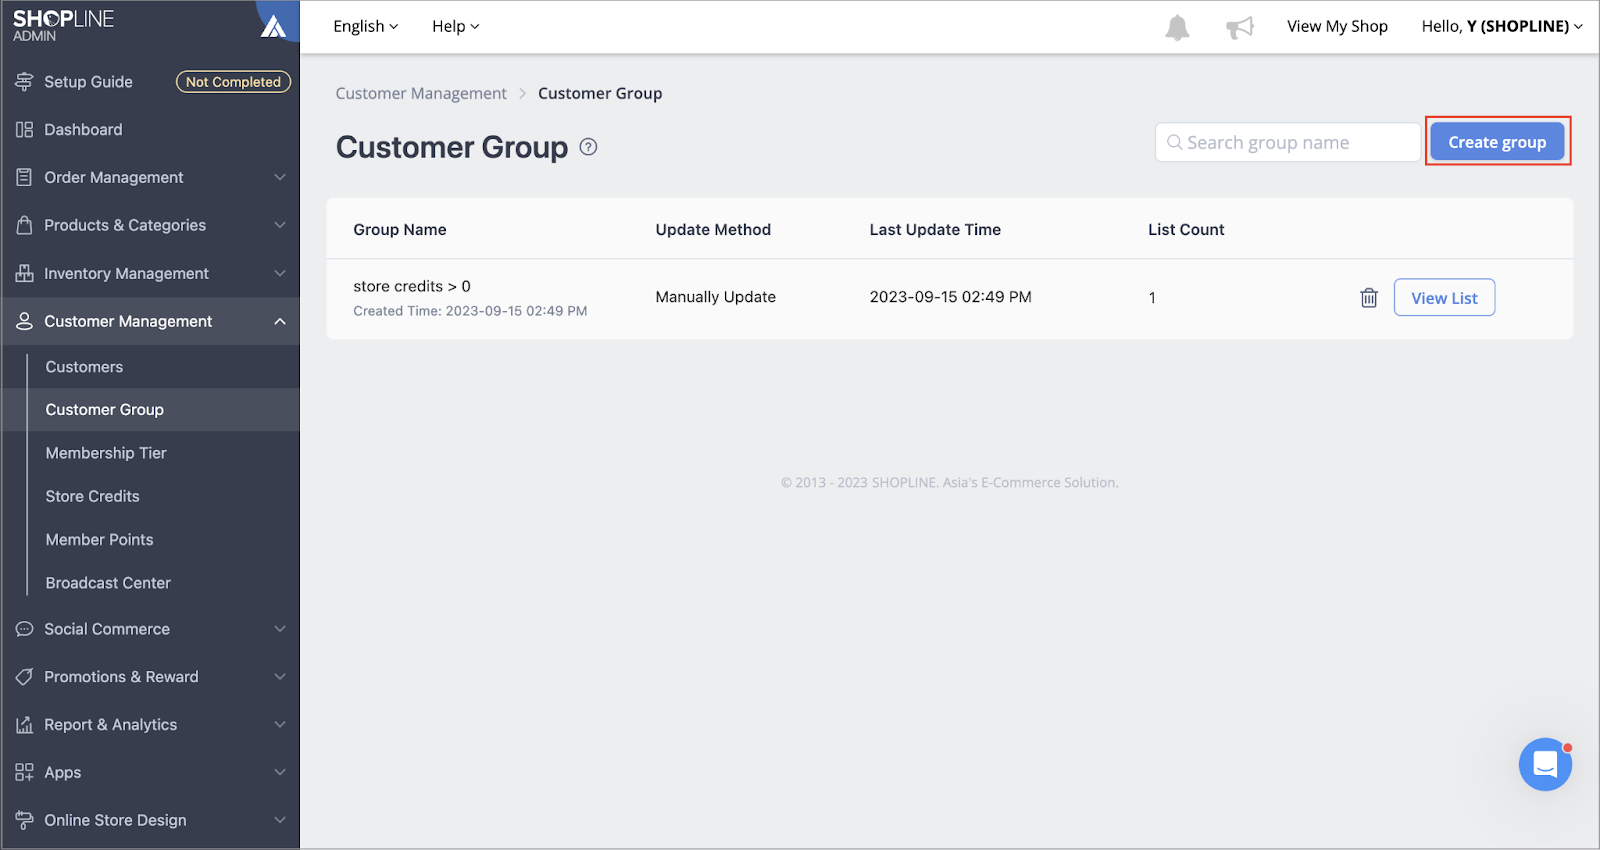Click the Search group name field

point(1288,142)
